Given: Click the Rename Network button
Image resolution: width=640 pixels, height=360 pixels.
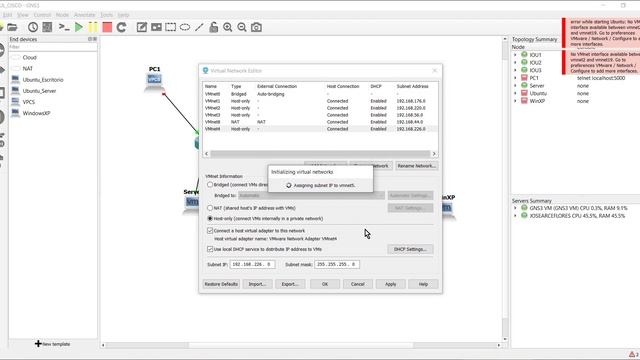Looking at the screenshot, I should click(417, 166).
